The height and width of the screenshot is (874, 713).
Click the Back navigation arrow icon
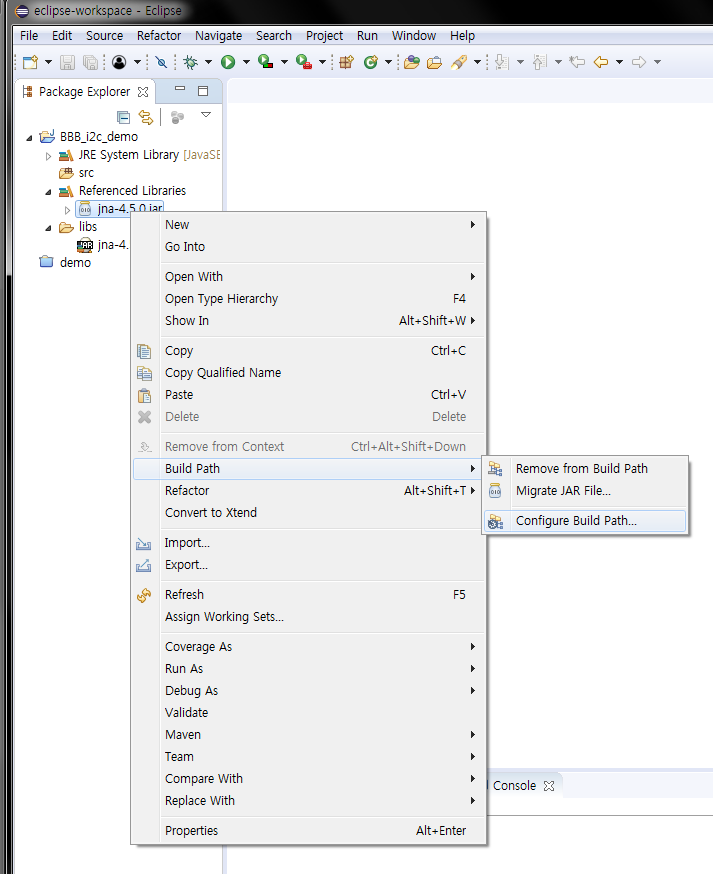[x=601, y=62]
